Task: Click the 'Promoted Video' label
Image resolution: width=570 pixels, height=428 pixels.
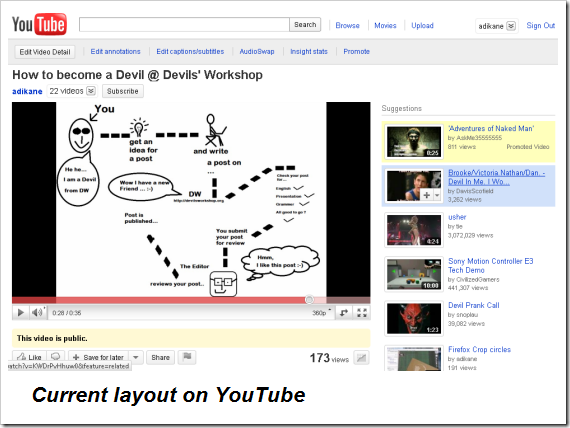Action: tap(528, 147)
